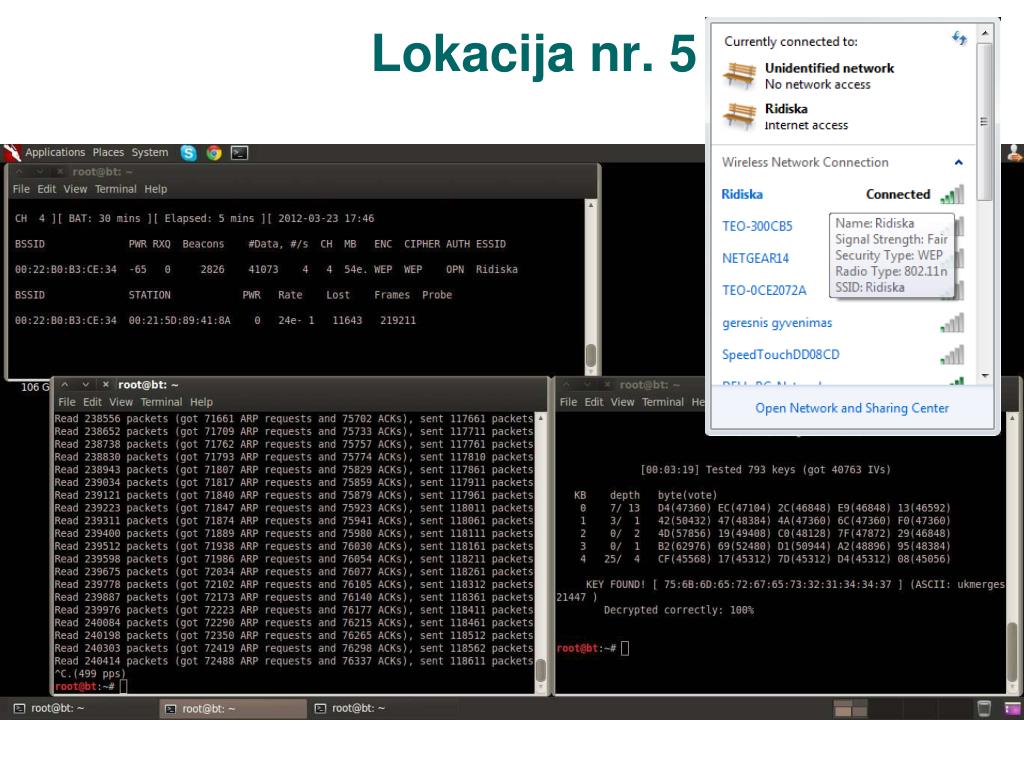Open Edit menu in ARP replay terminal
1024x768 pixels.
92,402
